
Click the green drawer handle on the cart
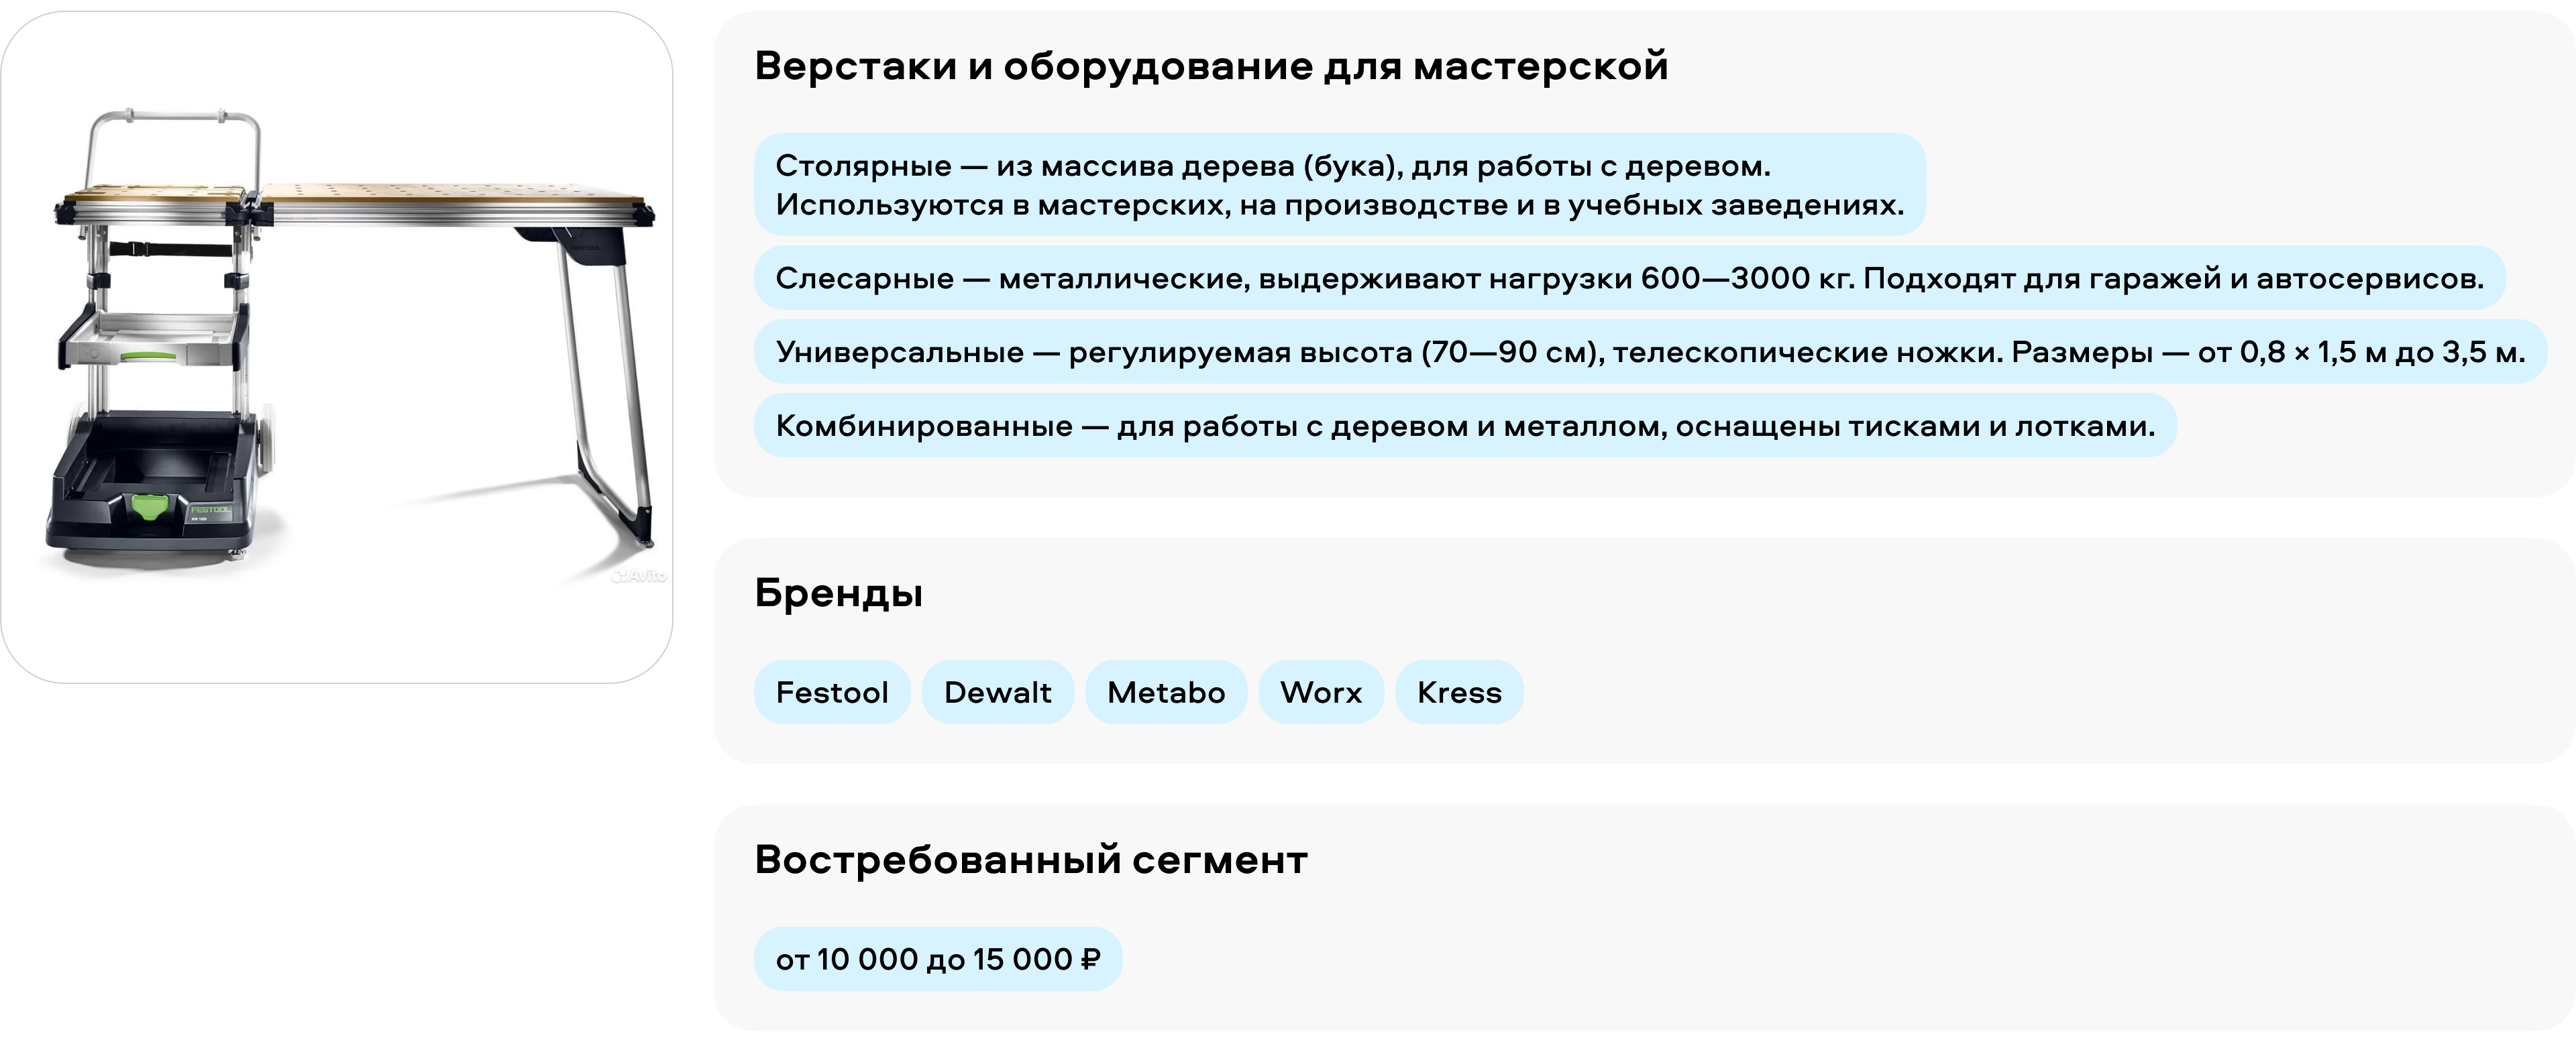149,356
